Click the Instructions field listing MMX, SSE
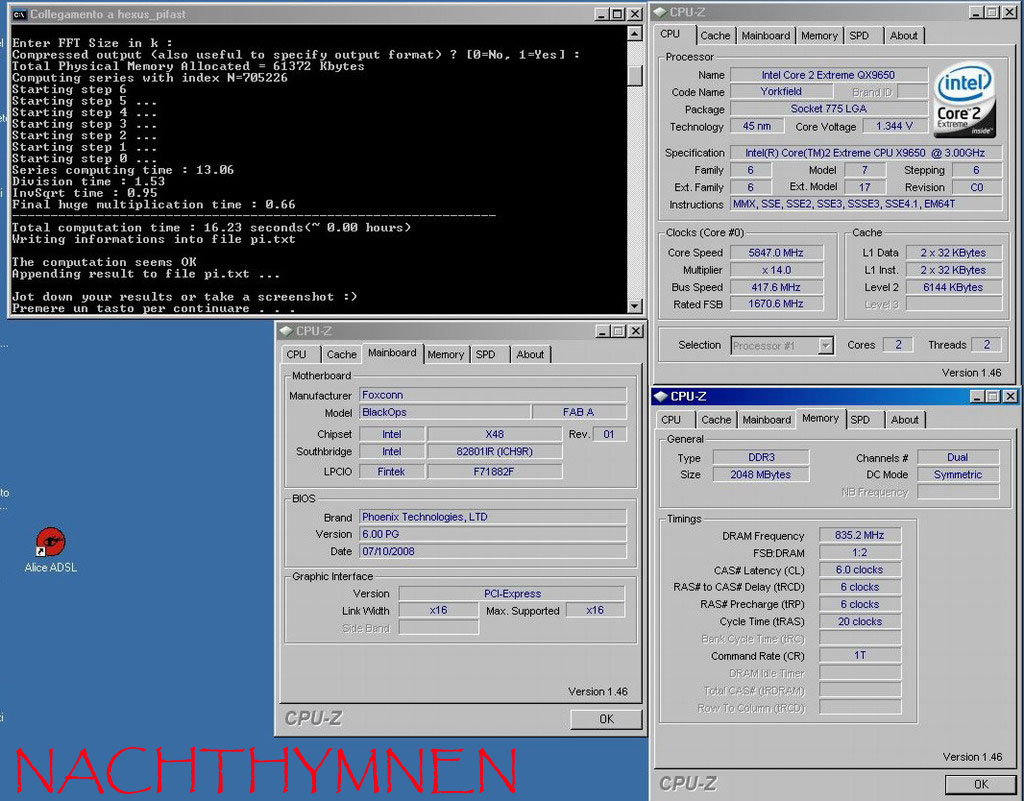This screenshot has width=1024, height=801. coord(866,204)
